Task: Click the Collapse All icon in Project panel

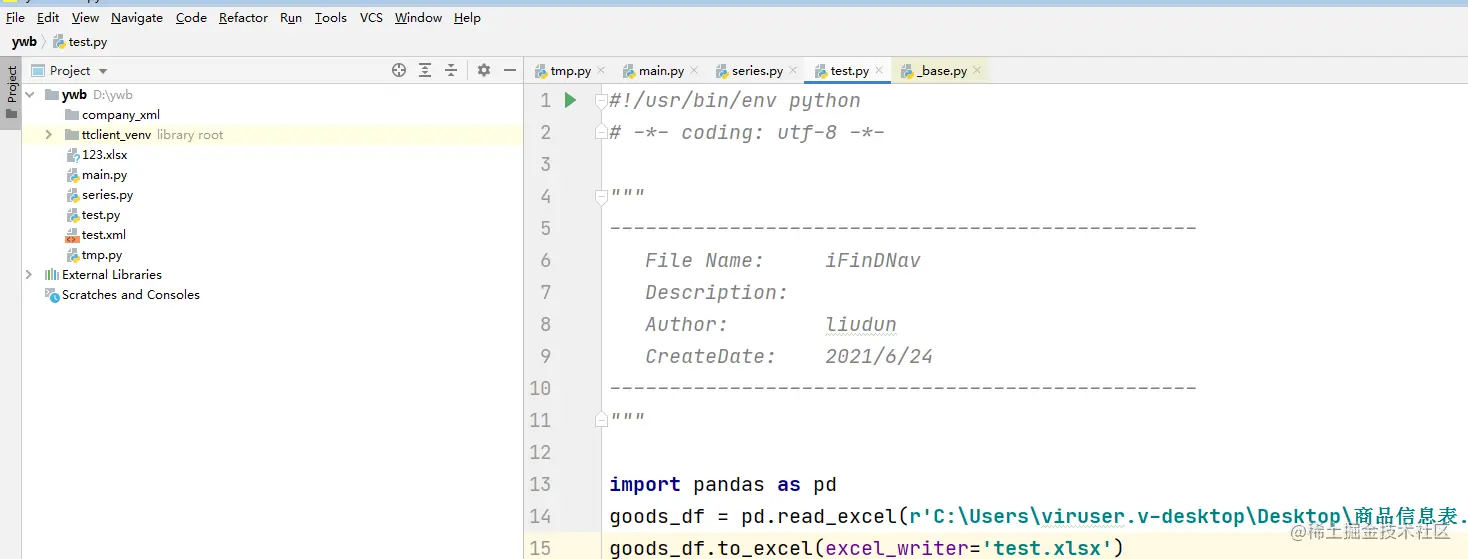Action: point(451,70)
